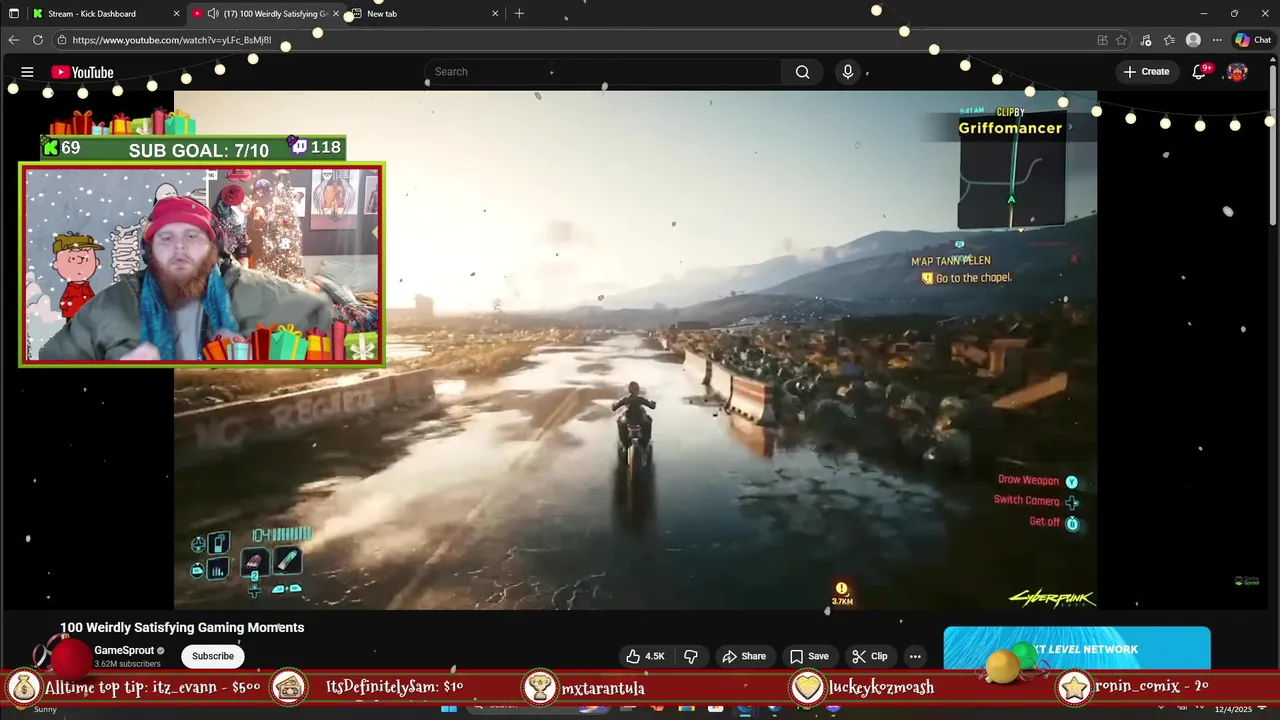This screenshot has width=1280, height=720.
Task: Click the browser address bar URL
Action: [x=172, y=40]
